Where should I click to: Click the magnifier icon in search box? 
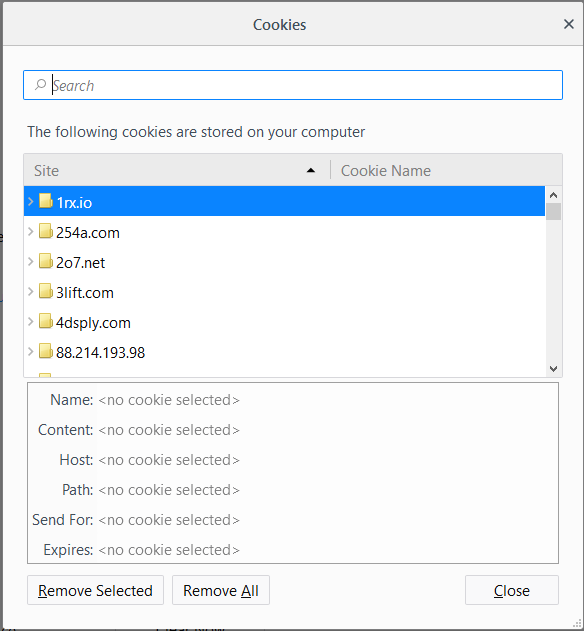tap(40, 85)
